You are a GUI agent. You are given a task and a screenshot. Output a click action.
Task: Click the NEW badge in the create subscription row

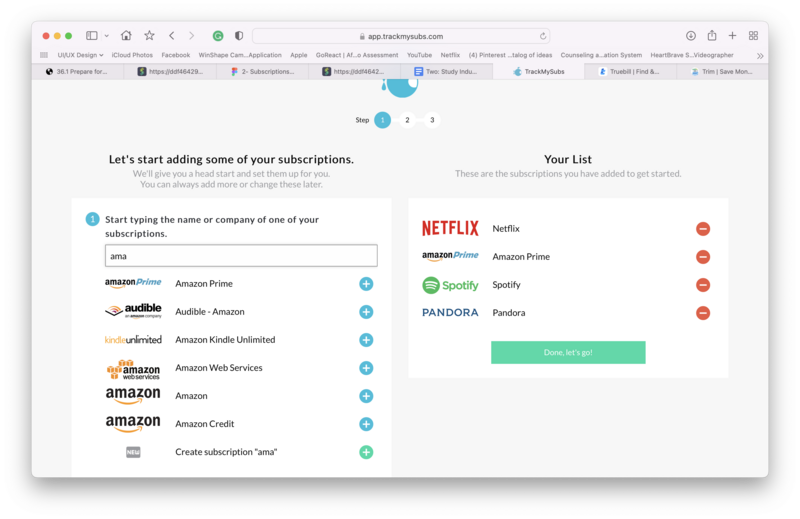click(133, 452)
